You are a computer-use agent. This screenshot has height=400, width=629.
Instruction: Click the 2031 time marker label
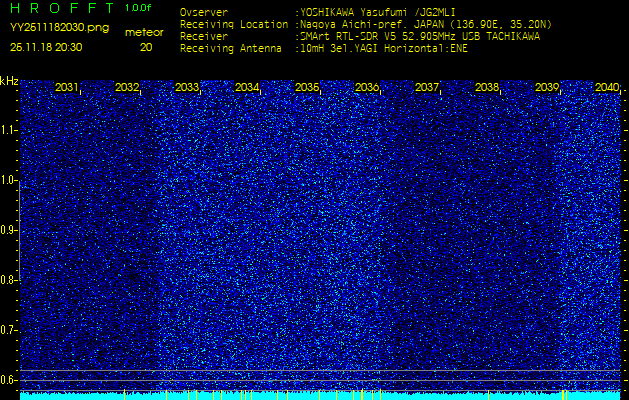coord(67,87)
